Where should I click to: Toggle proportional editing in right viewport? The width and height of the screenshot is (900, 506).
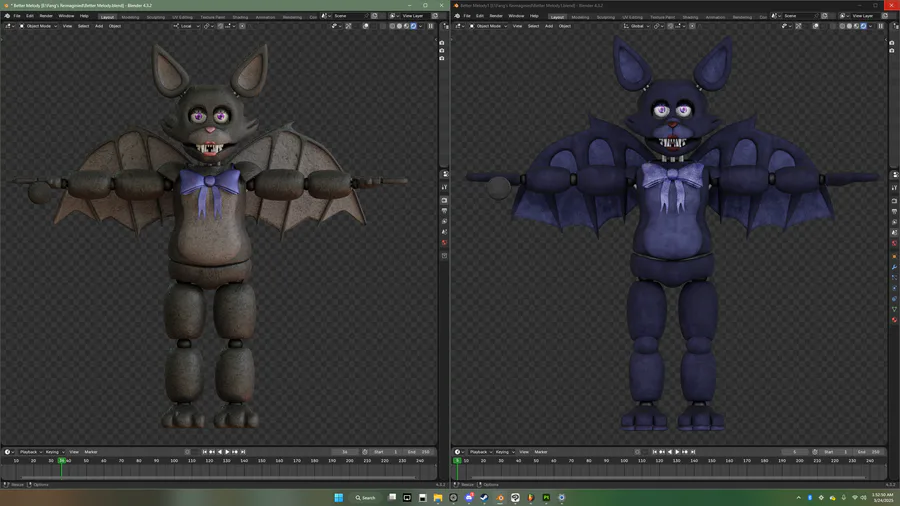point(692,26)
